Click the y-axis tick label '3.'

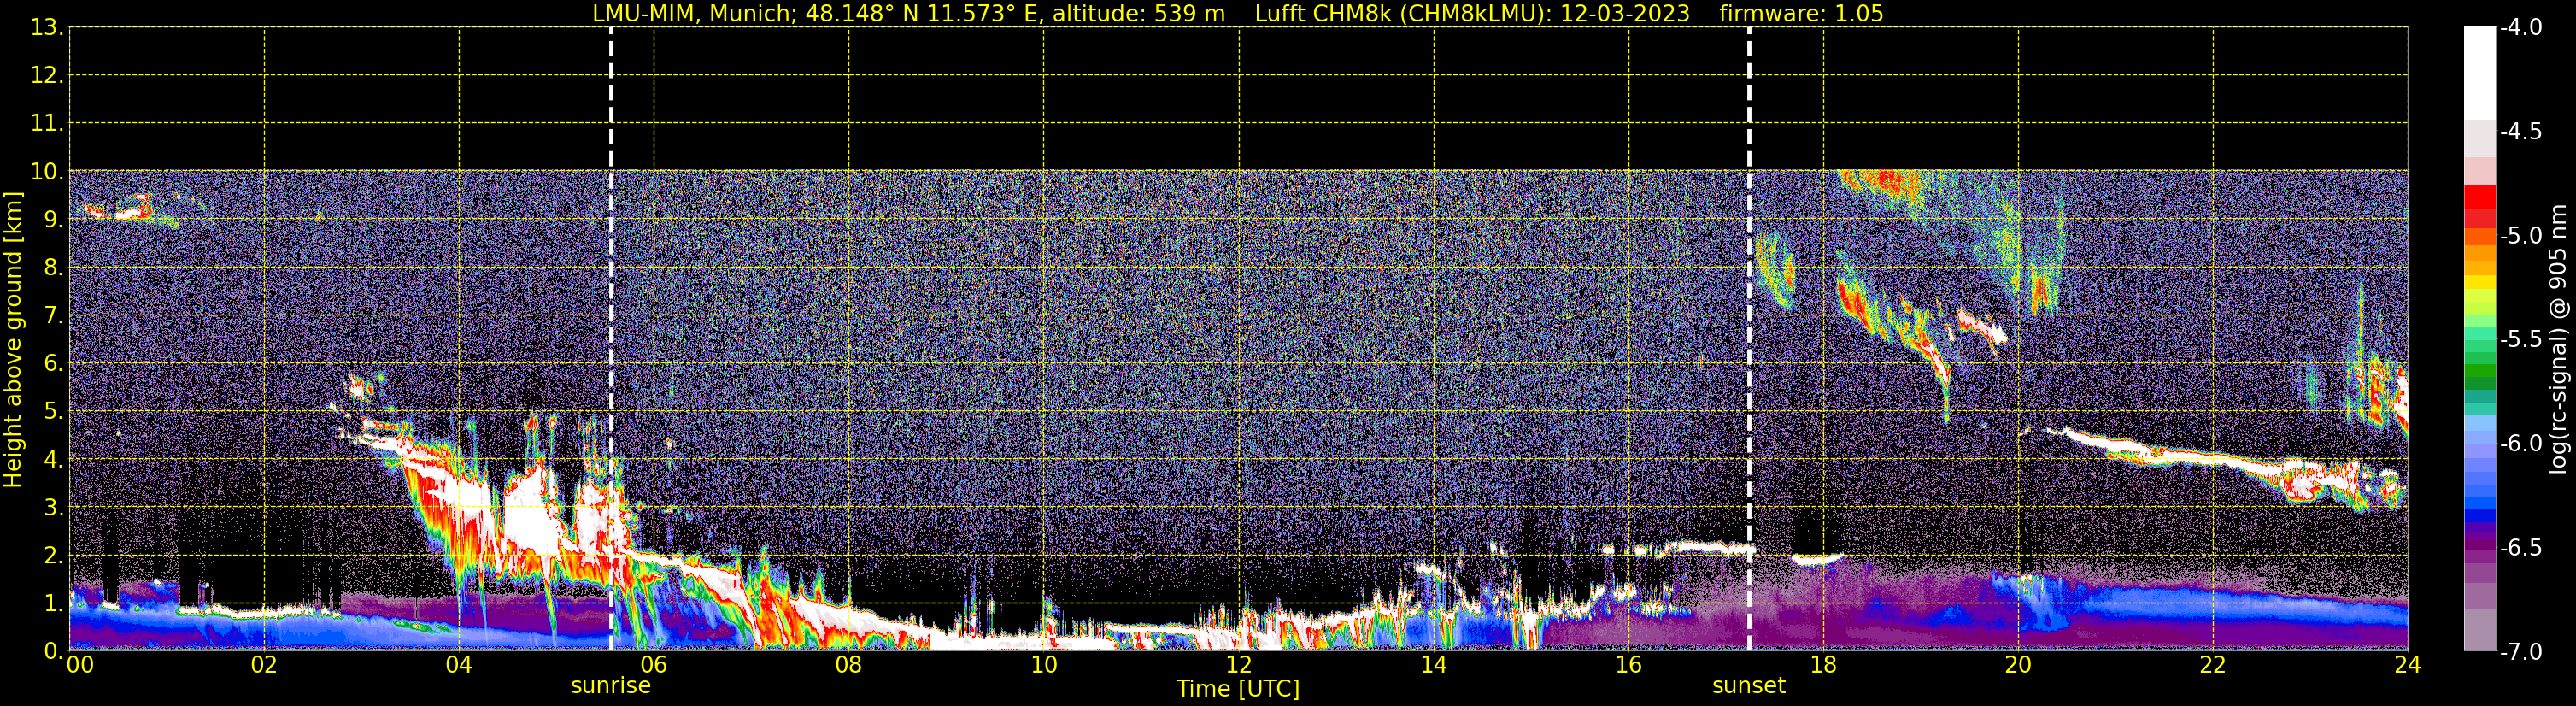point(53,508)
